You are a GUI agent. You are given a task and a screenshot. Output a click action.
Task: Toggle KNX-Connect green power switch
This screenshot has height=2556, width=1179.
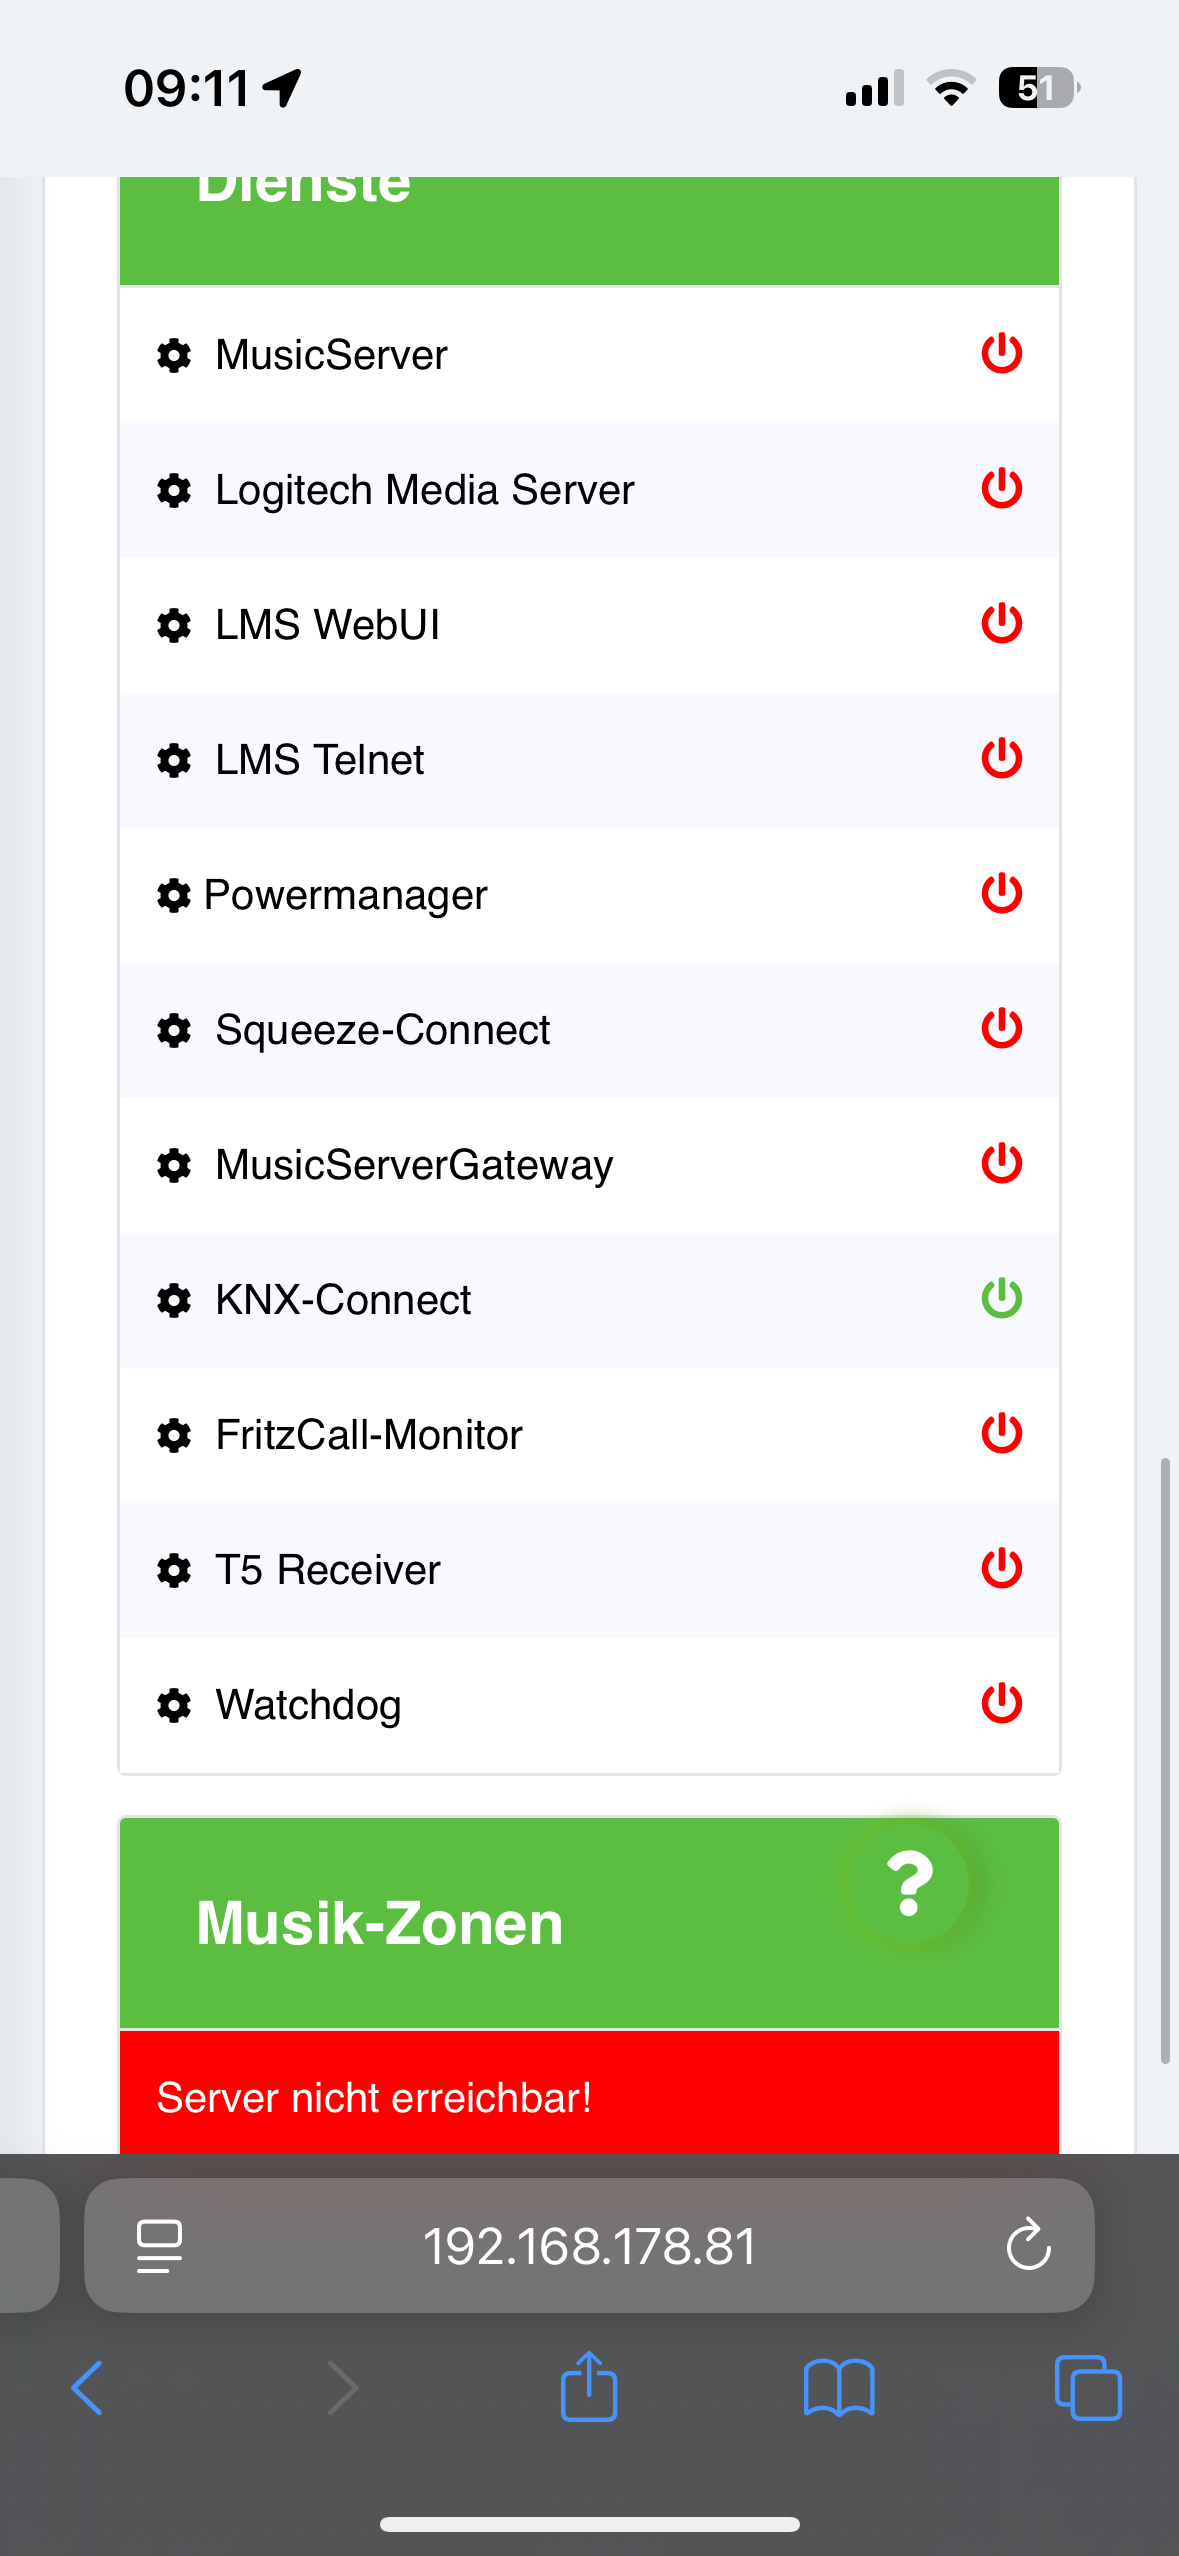tap(1001, 1298)
